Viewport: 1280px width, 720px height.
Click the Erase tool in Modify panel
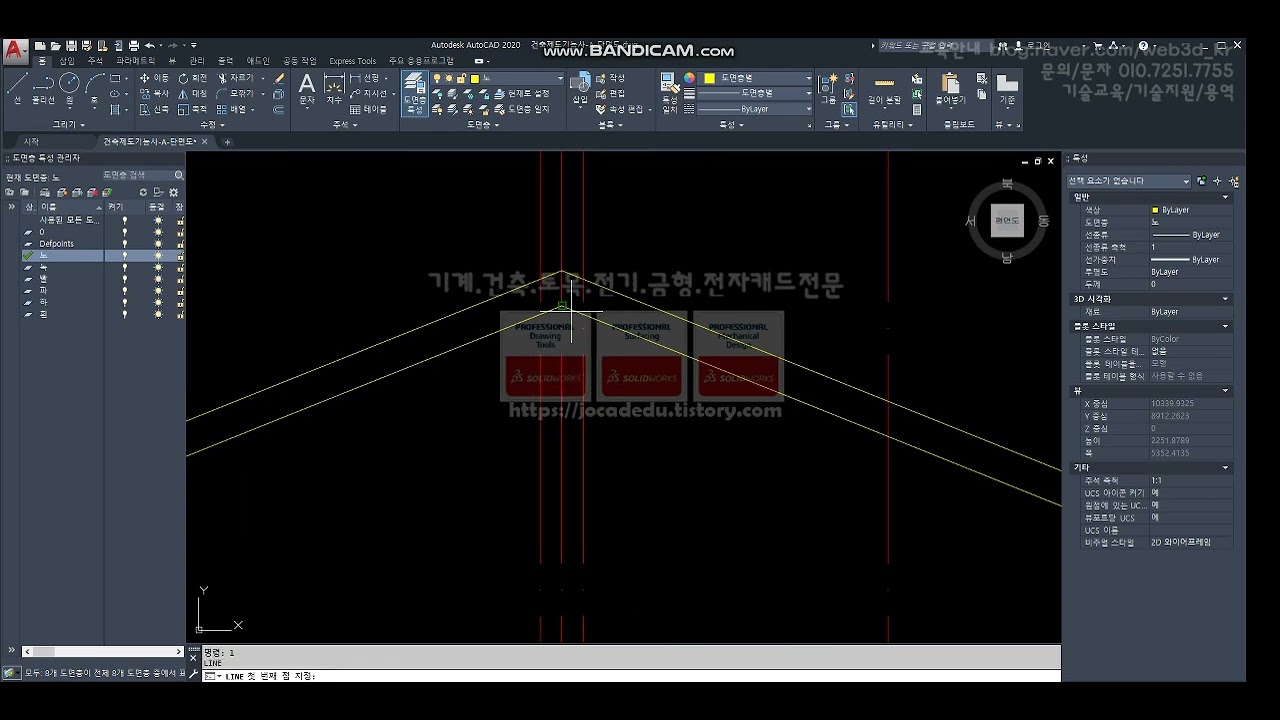[x=279, y=78]
